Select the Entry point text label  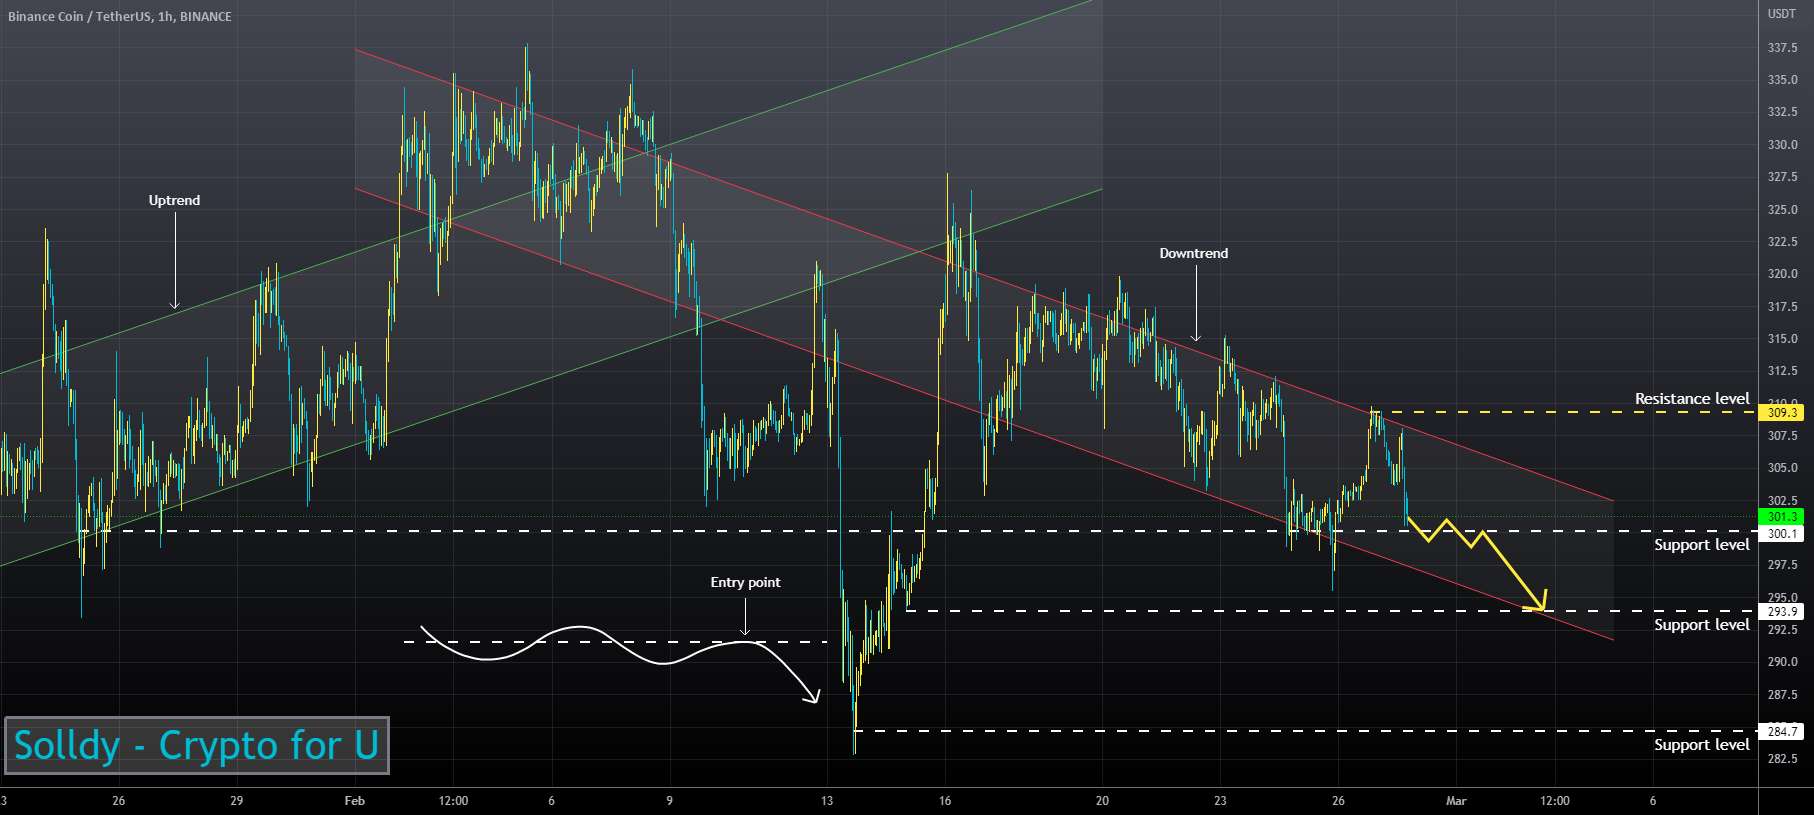[x=745, y=582]
